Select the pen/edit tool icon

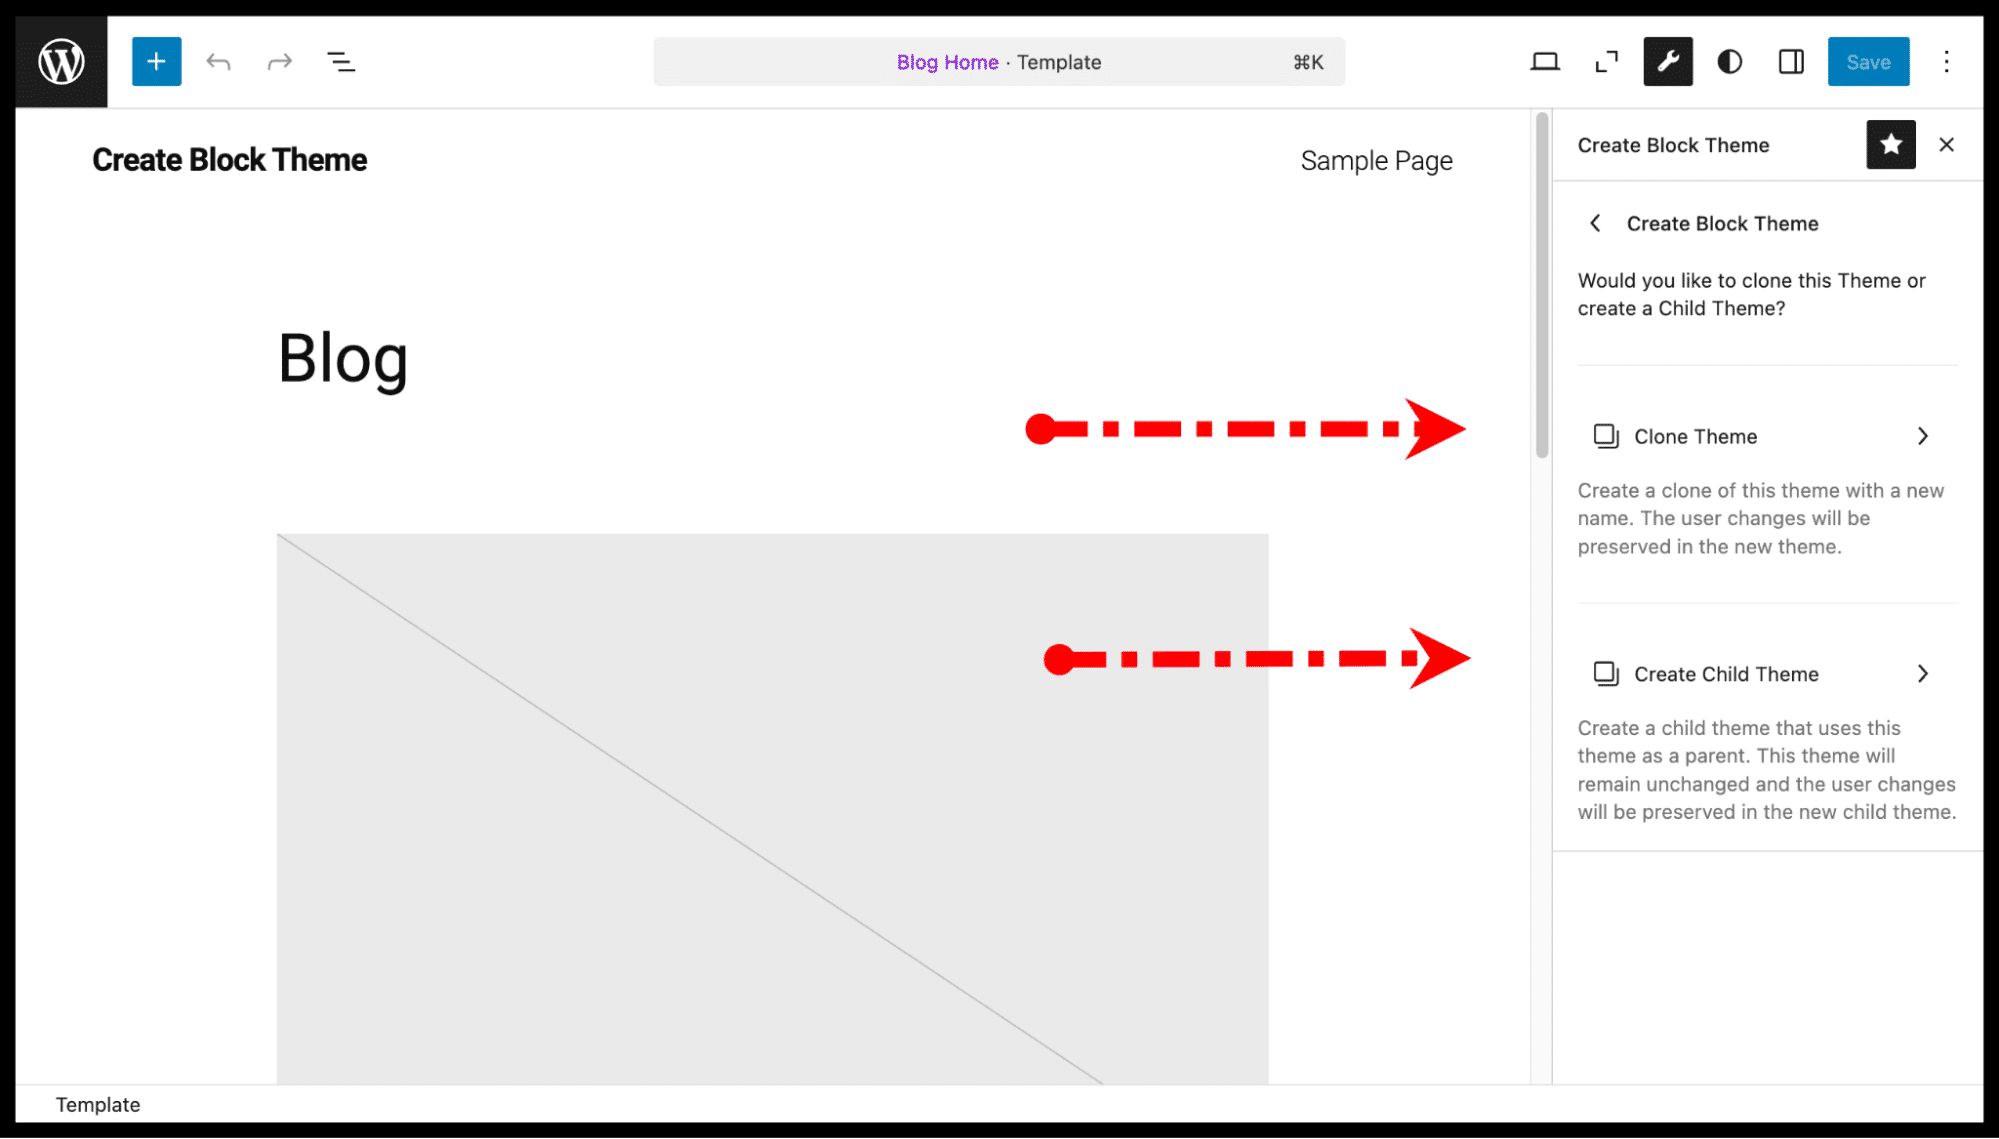(x=1668, y=62)
